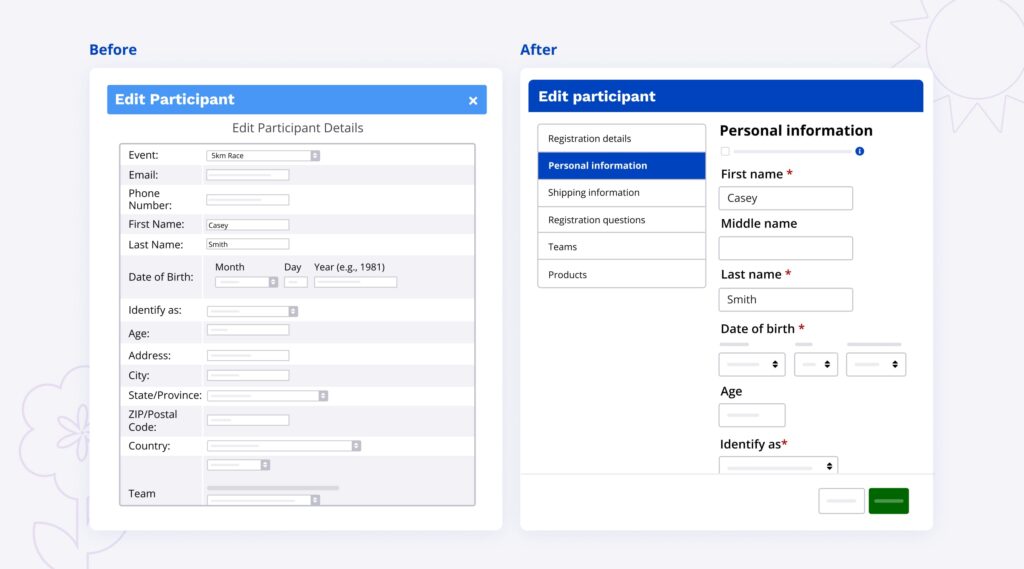This screenshot has width=1024, height=569.
Task: Expand the Month dropdown in old form
Action: click(x=246, y=282)
